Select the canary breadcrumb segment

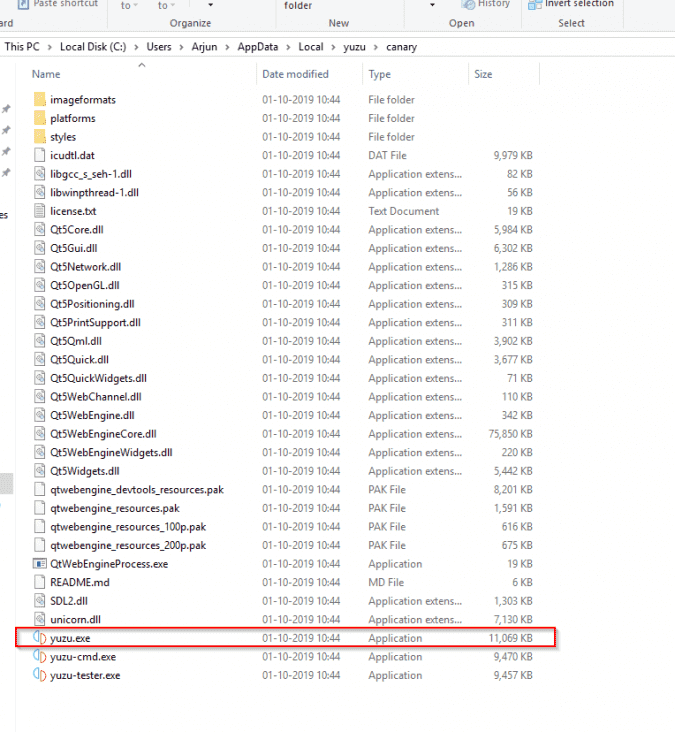click(401, 47)
